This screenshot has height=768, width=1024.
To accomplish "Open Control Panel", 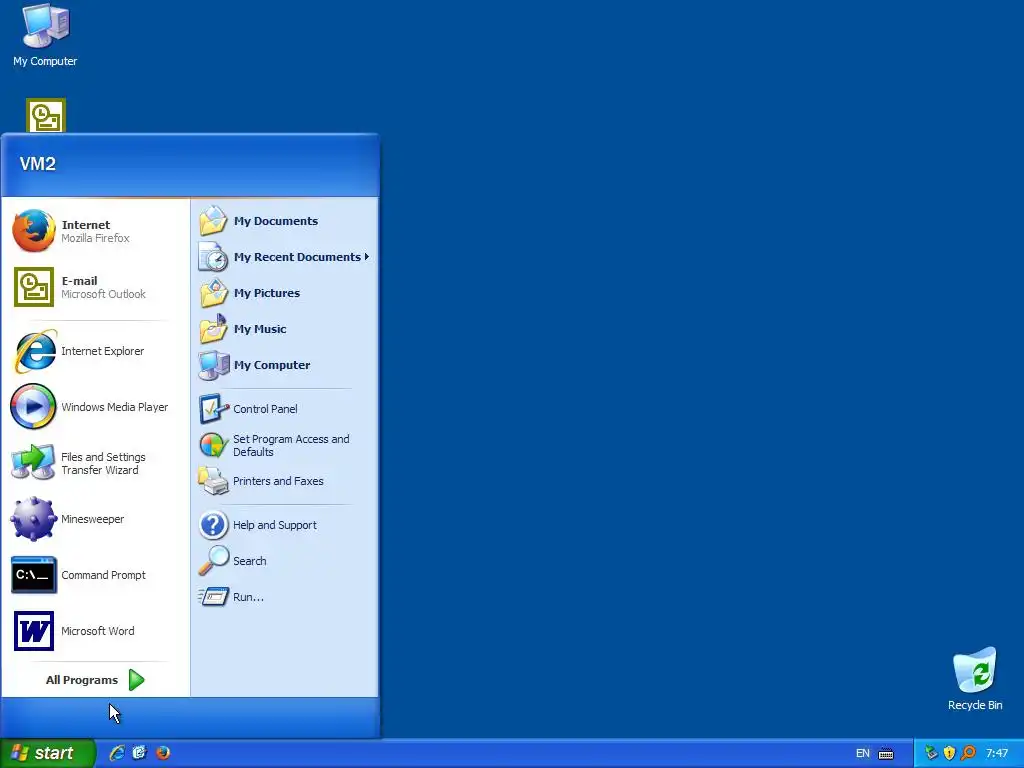I will click(x=284, y=409).
